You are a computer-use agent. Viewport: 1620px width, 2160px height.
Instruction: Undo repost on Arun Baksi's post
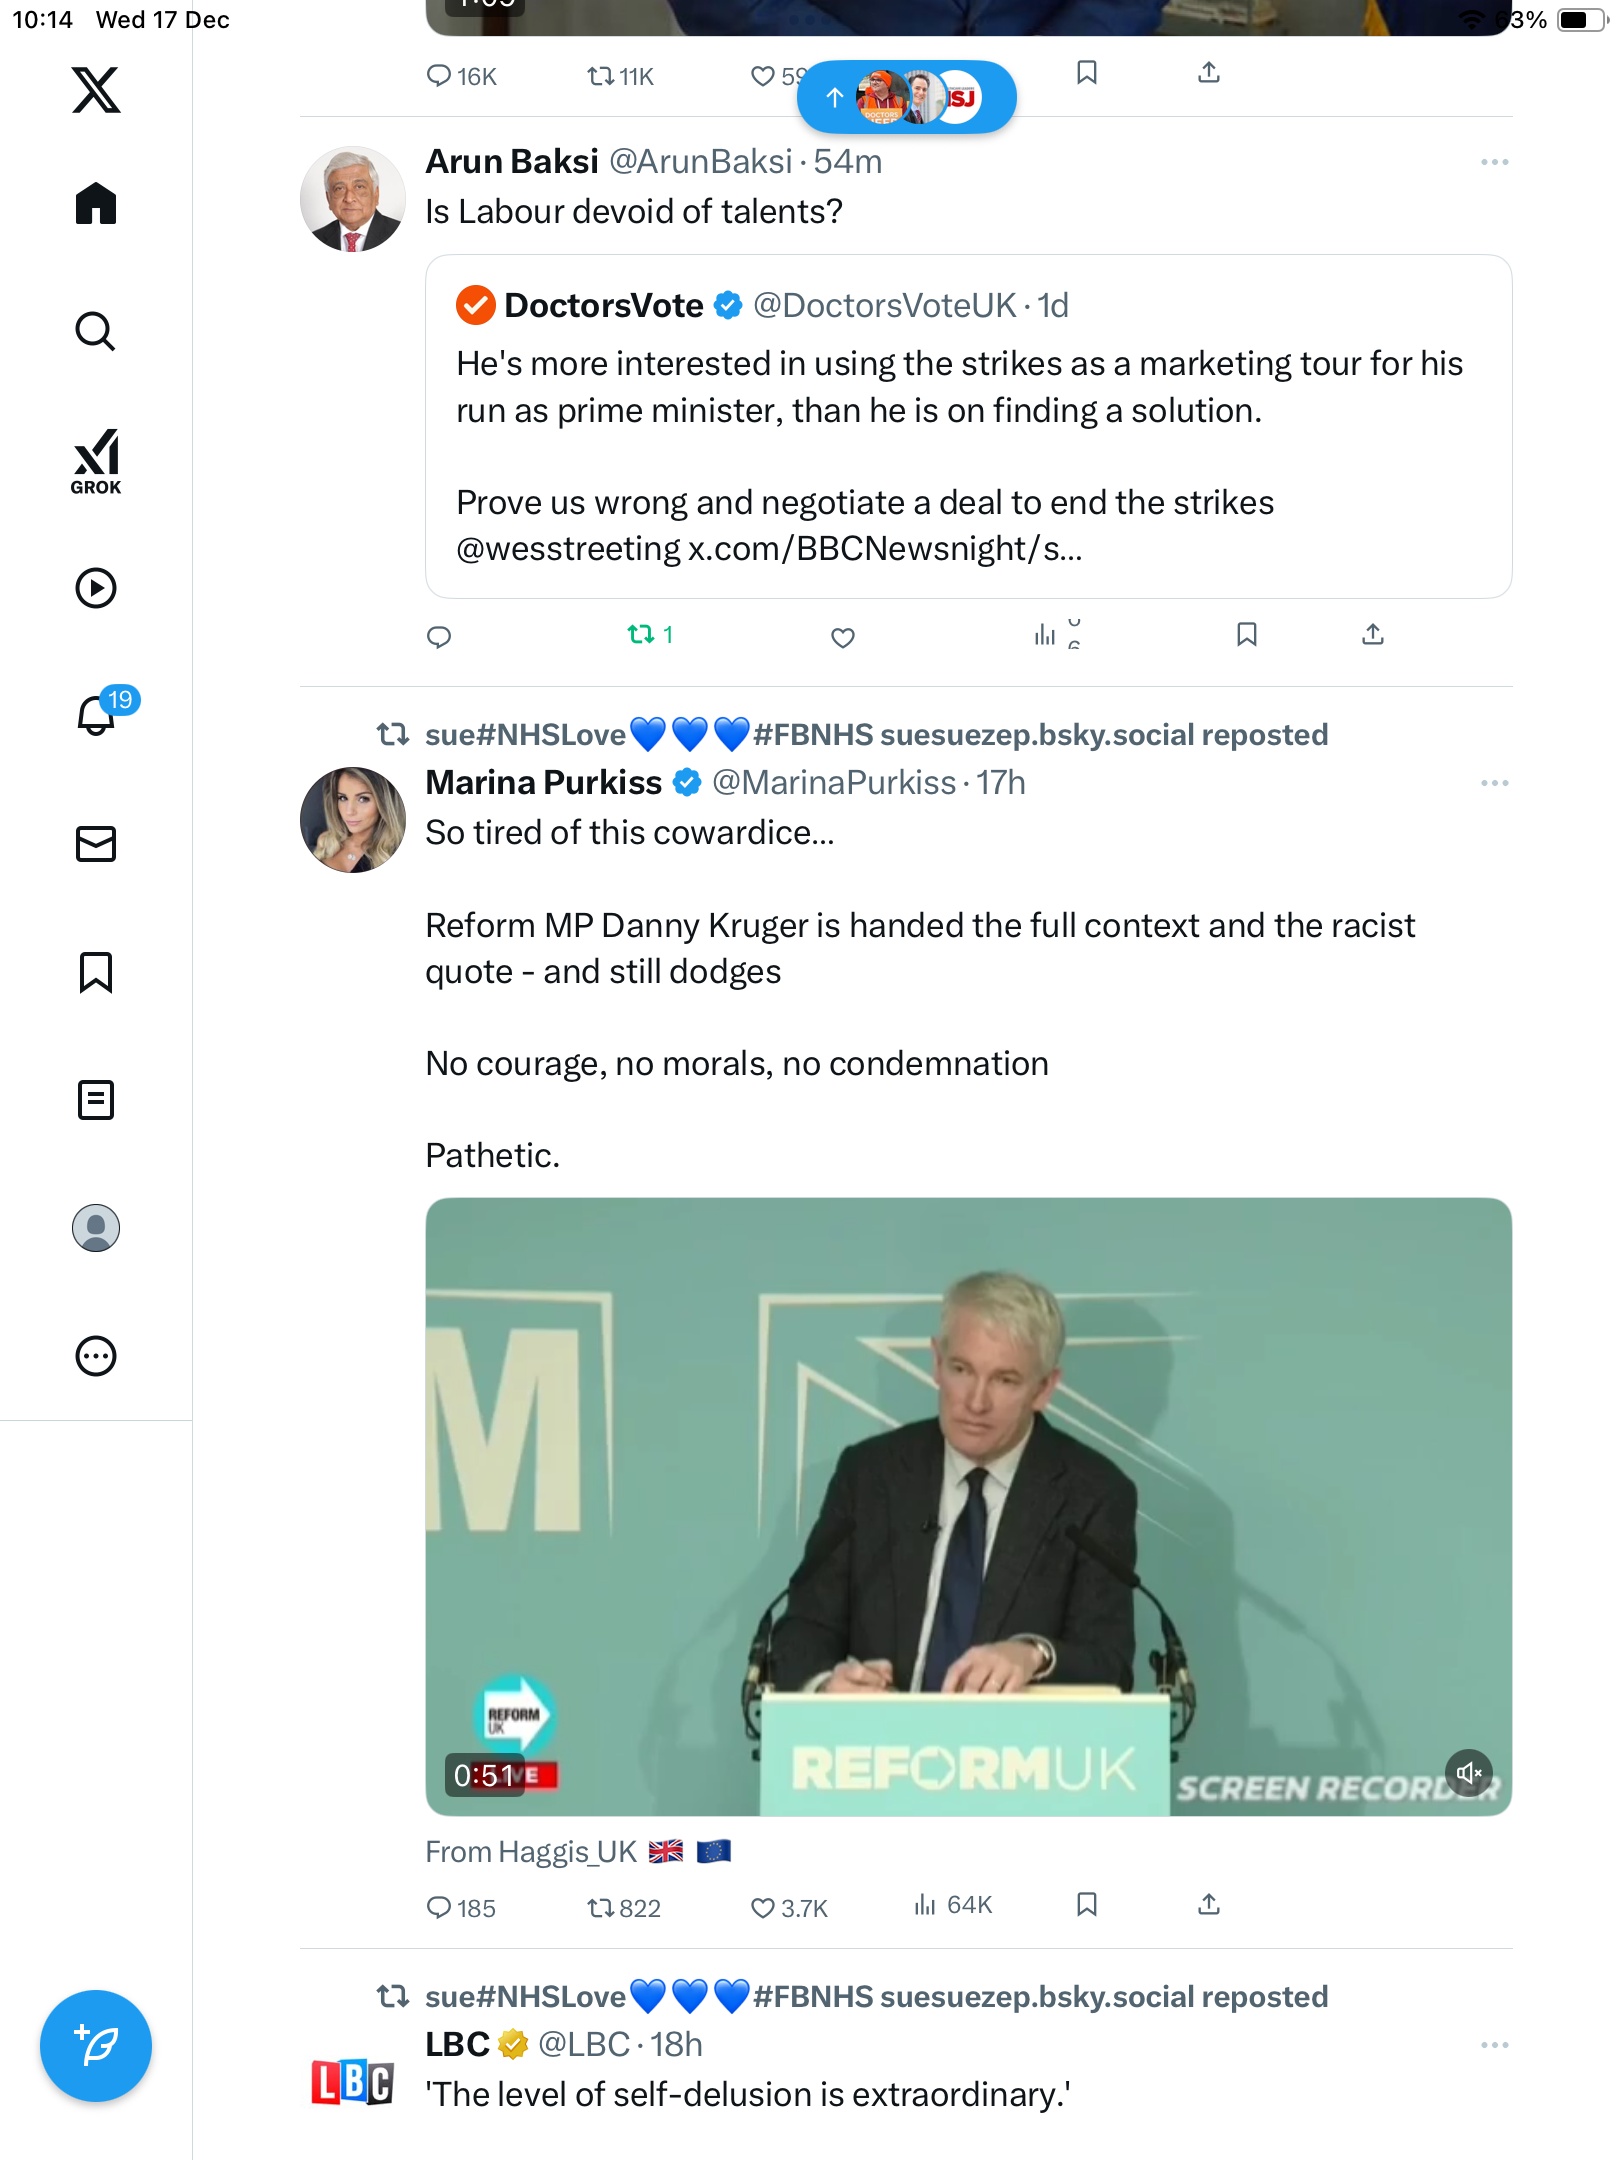coord(641,635)
